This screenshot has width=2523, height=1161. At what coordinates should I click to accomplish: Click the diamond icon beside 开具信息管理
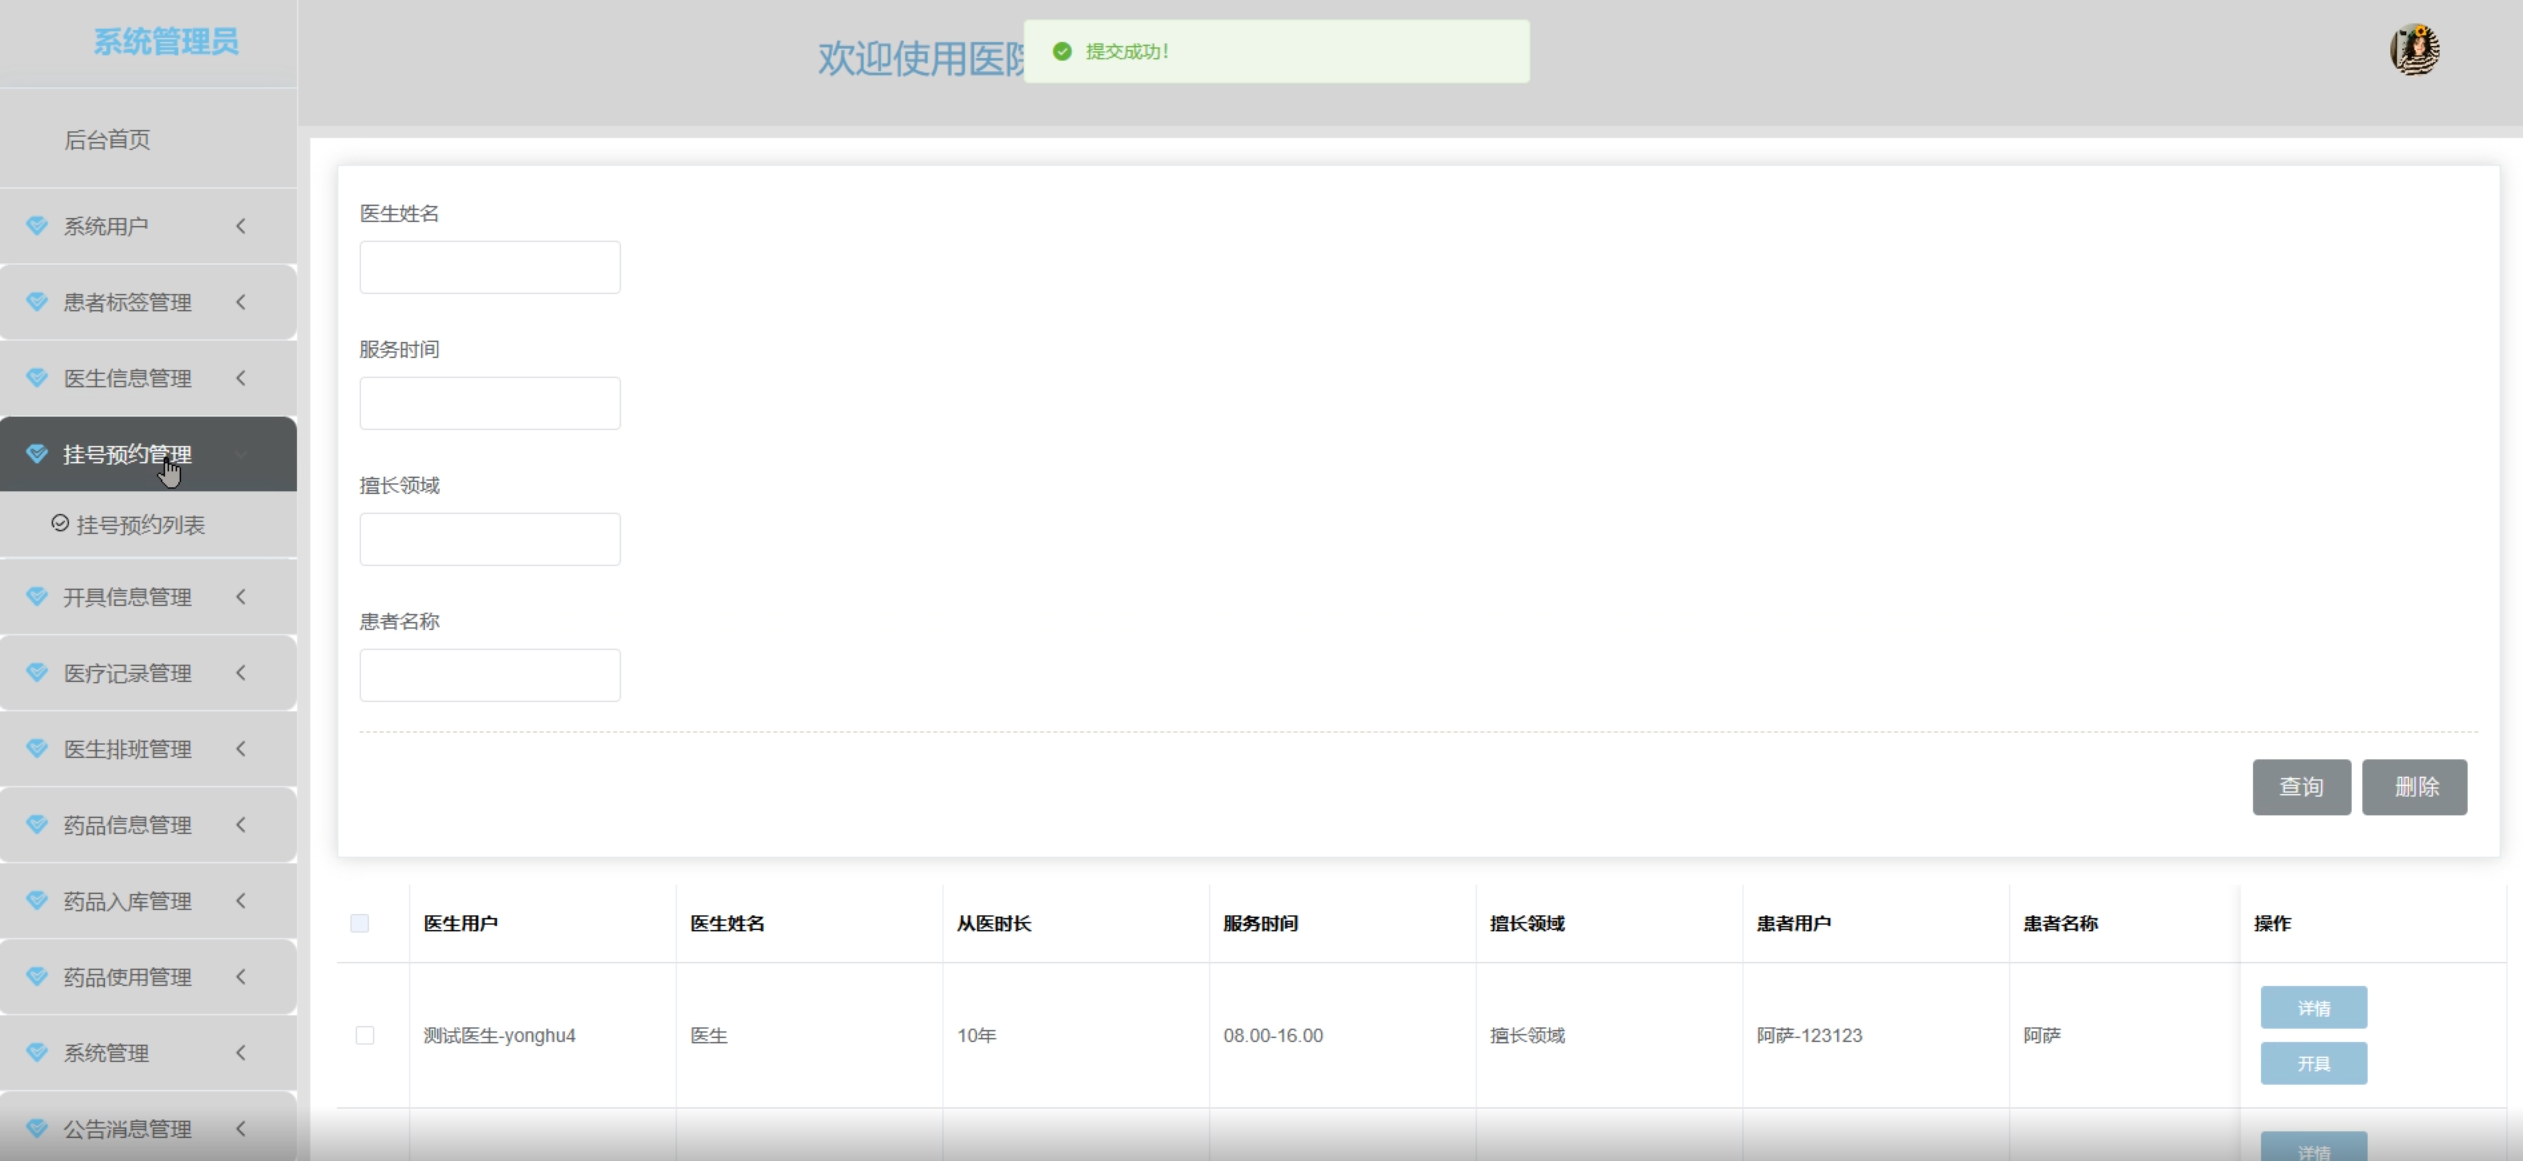tap(37, 597)
